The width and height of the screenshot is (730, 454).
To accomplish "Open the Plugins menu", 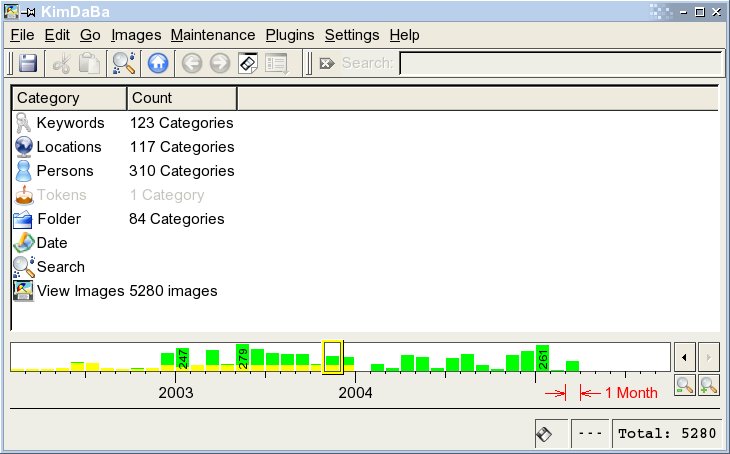I will click(290, 35).
